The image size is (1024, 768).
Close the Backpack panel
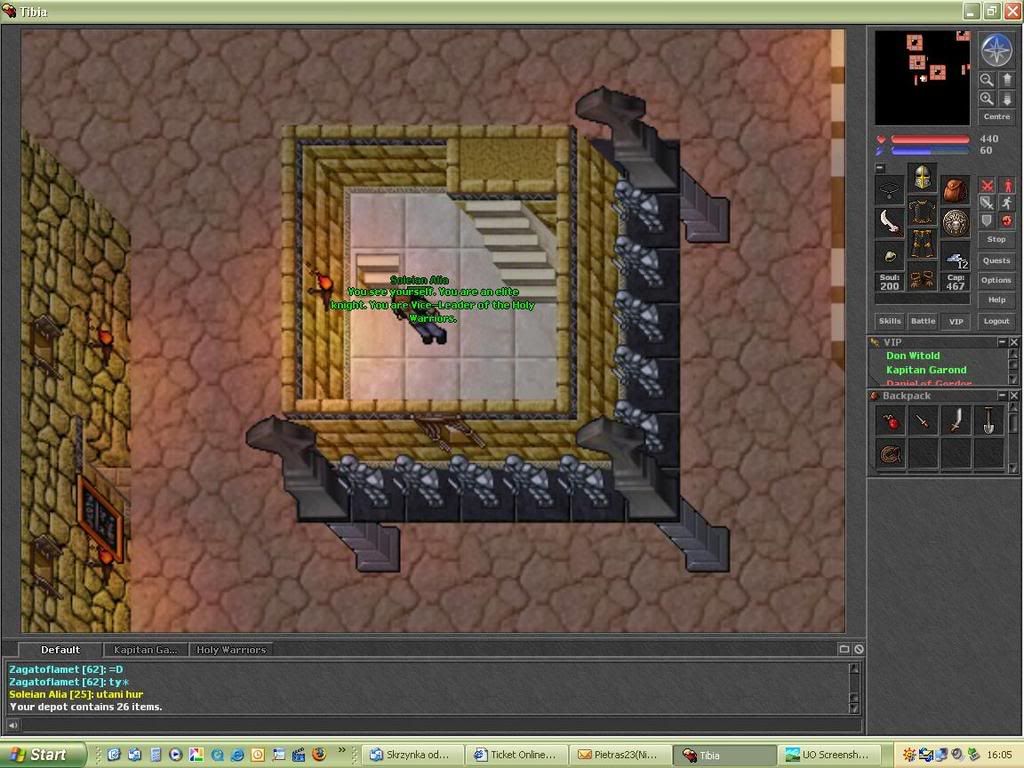[1014, 396]
